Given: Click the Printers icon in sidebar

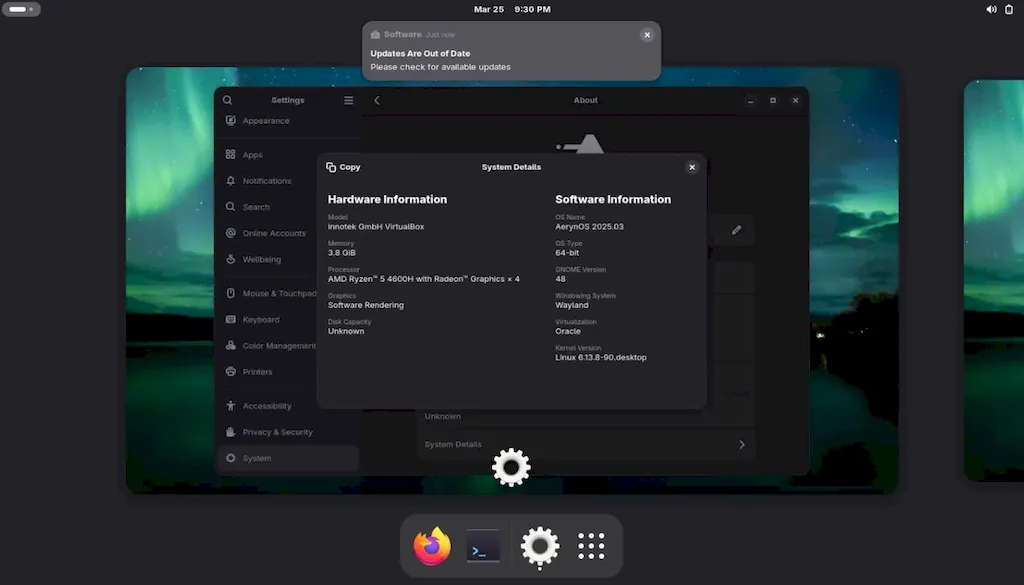Looking at the screenshot, I should (x=231, y=372).
